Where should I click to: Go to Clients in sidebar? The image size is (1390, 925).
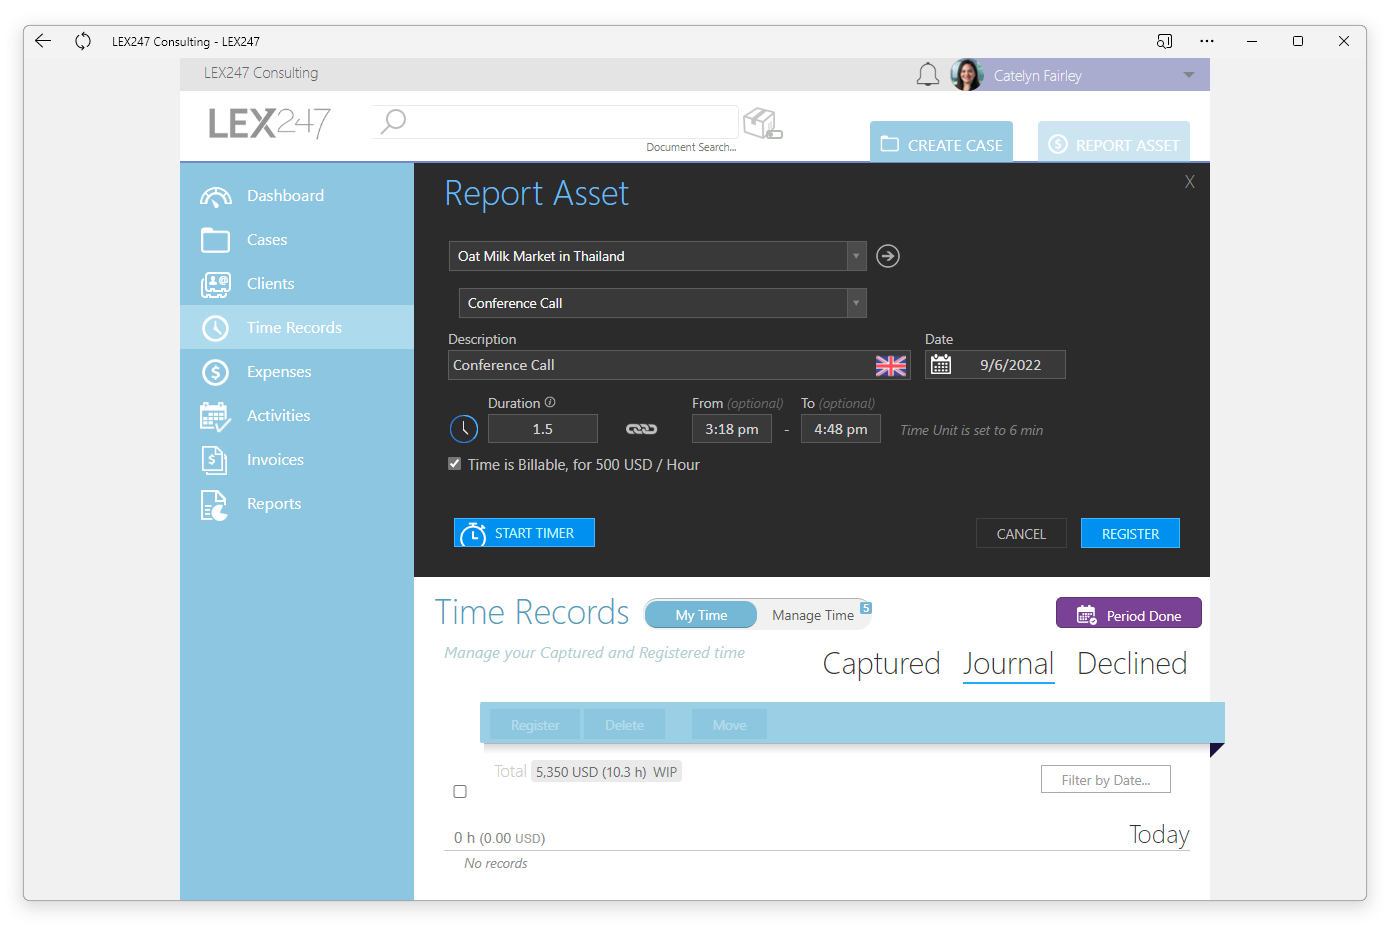click(x=297, y=284)
